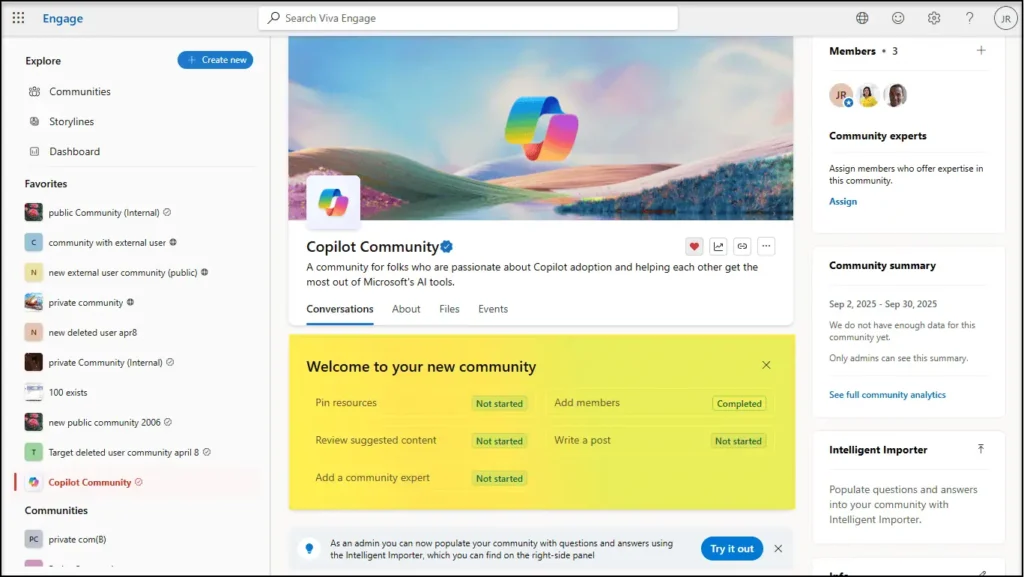Add members using the plus icon
Screen dimensions: 1024x577
click(x=982, y=51)
